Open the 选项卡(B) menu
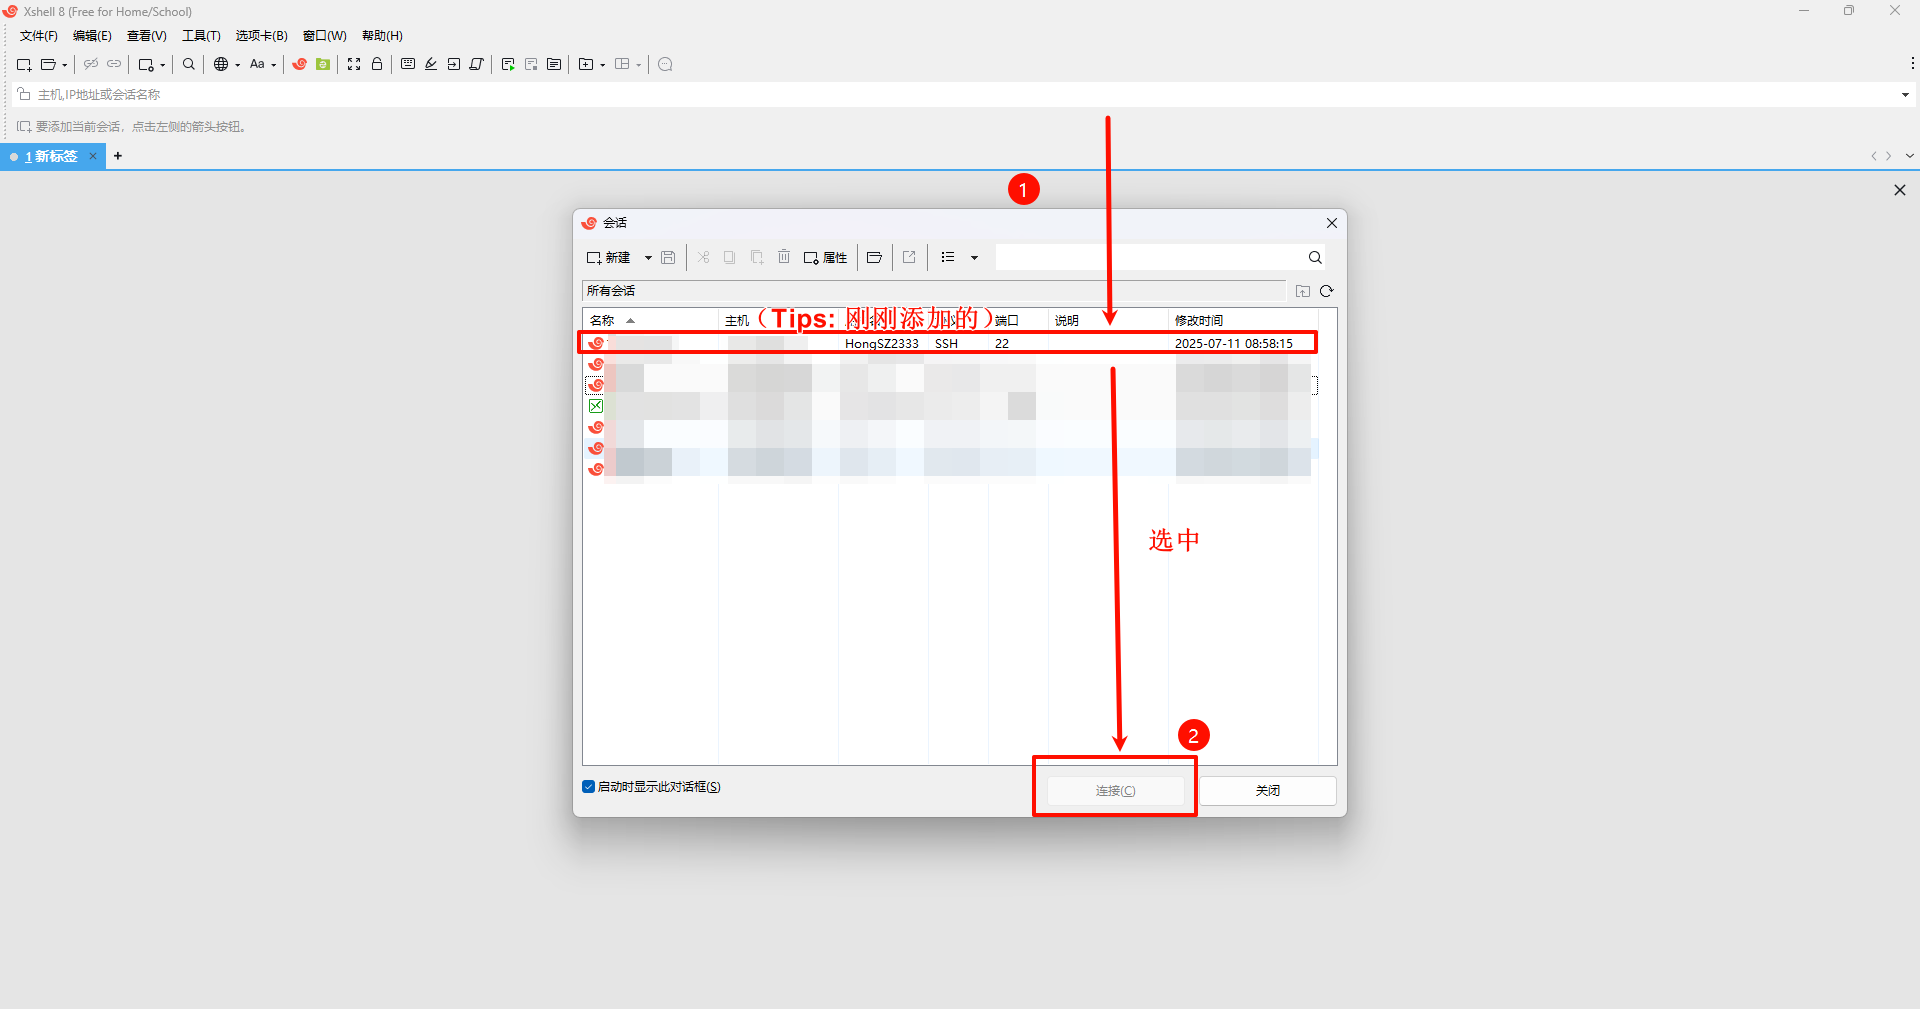 pos(262,36)
